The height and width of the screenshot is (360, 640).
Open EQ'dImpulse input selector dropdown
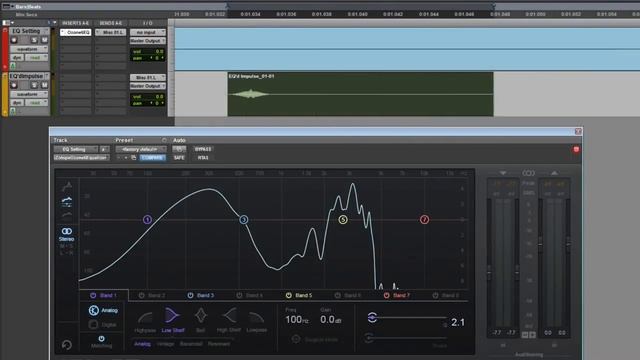click(x=148, y=77)
